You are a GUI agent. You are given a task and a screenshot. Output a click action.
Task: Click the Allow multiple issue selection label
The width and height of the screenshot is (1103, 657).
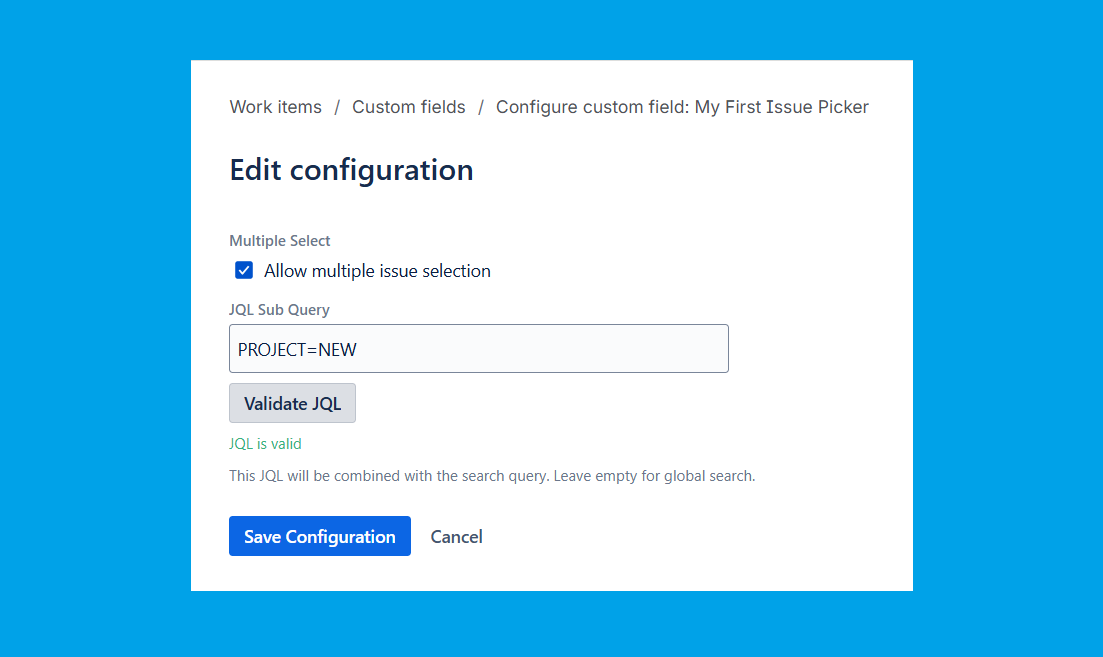coord(377,271)
